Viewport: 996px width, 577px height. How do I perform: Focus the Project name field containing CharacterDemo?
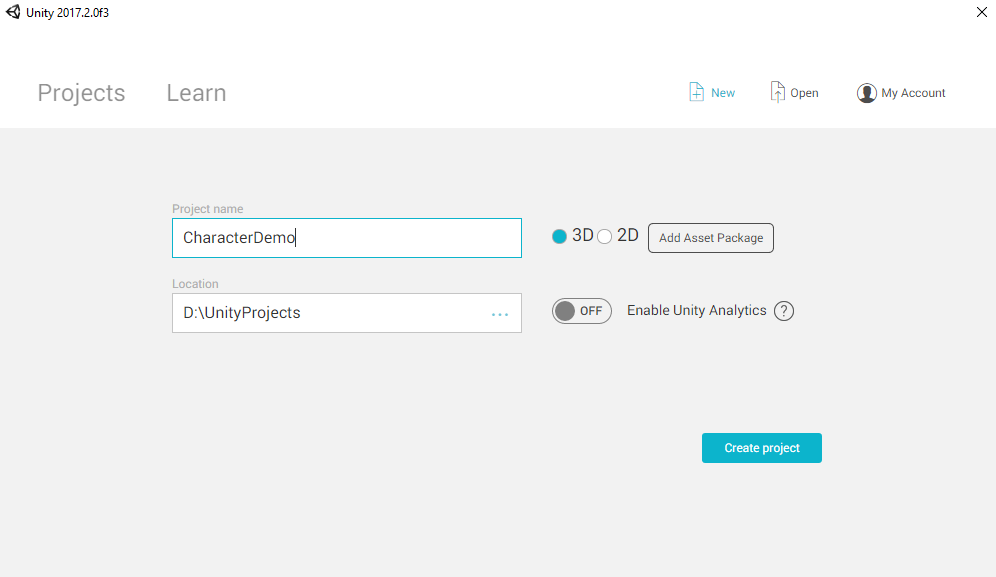(346, 238)
